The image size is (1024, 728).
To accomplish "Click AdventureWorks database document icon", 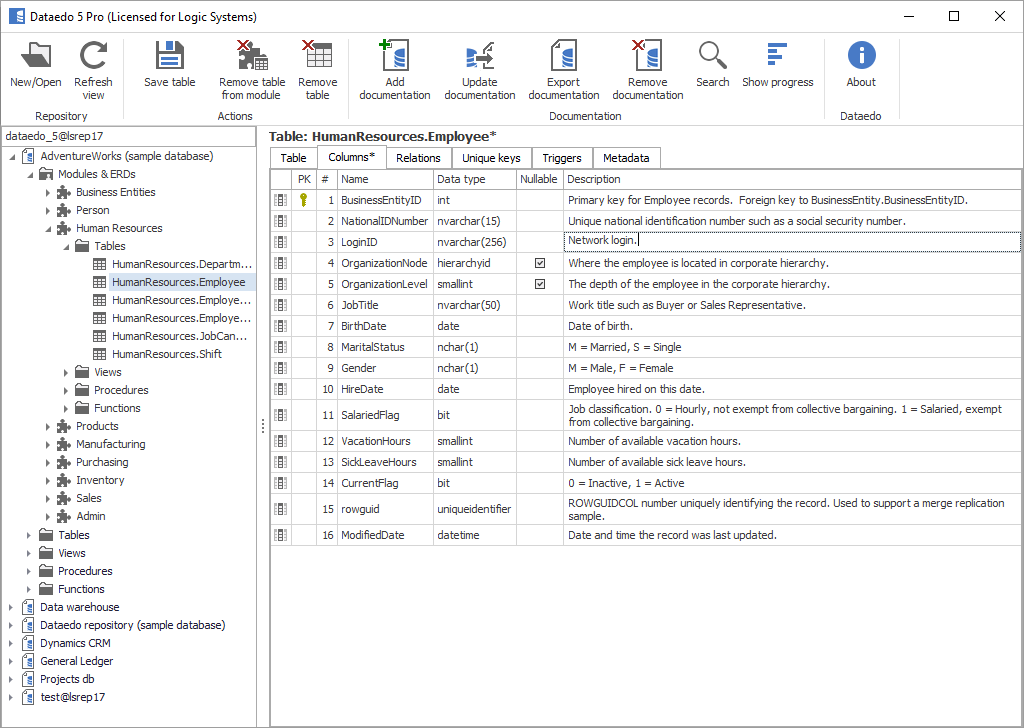I will [28, 156].
